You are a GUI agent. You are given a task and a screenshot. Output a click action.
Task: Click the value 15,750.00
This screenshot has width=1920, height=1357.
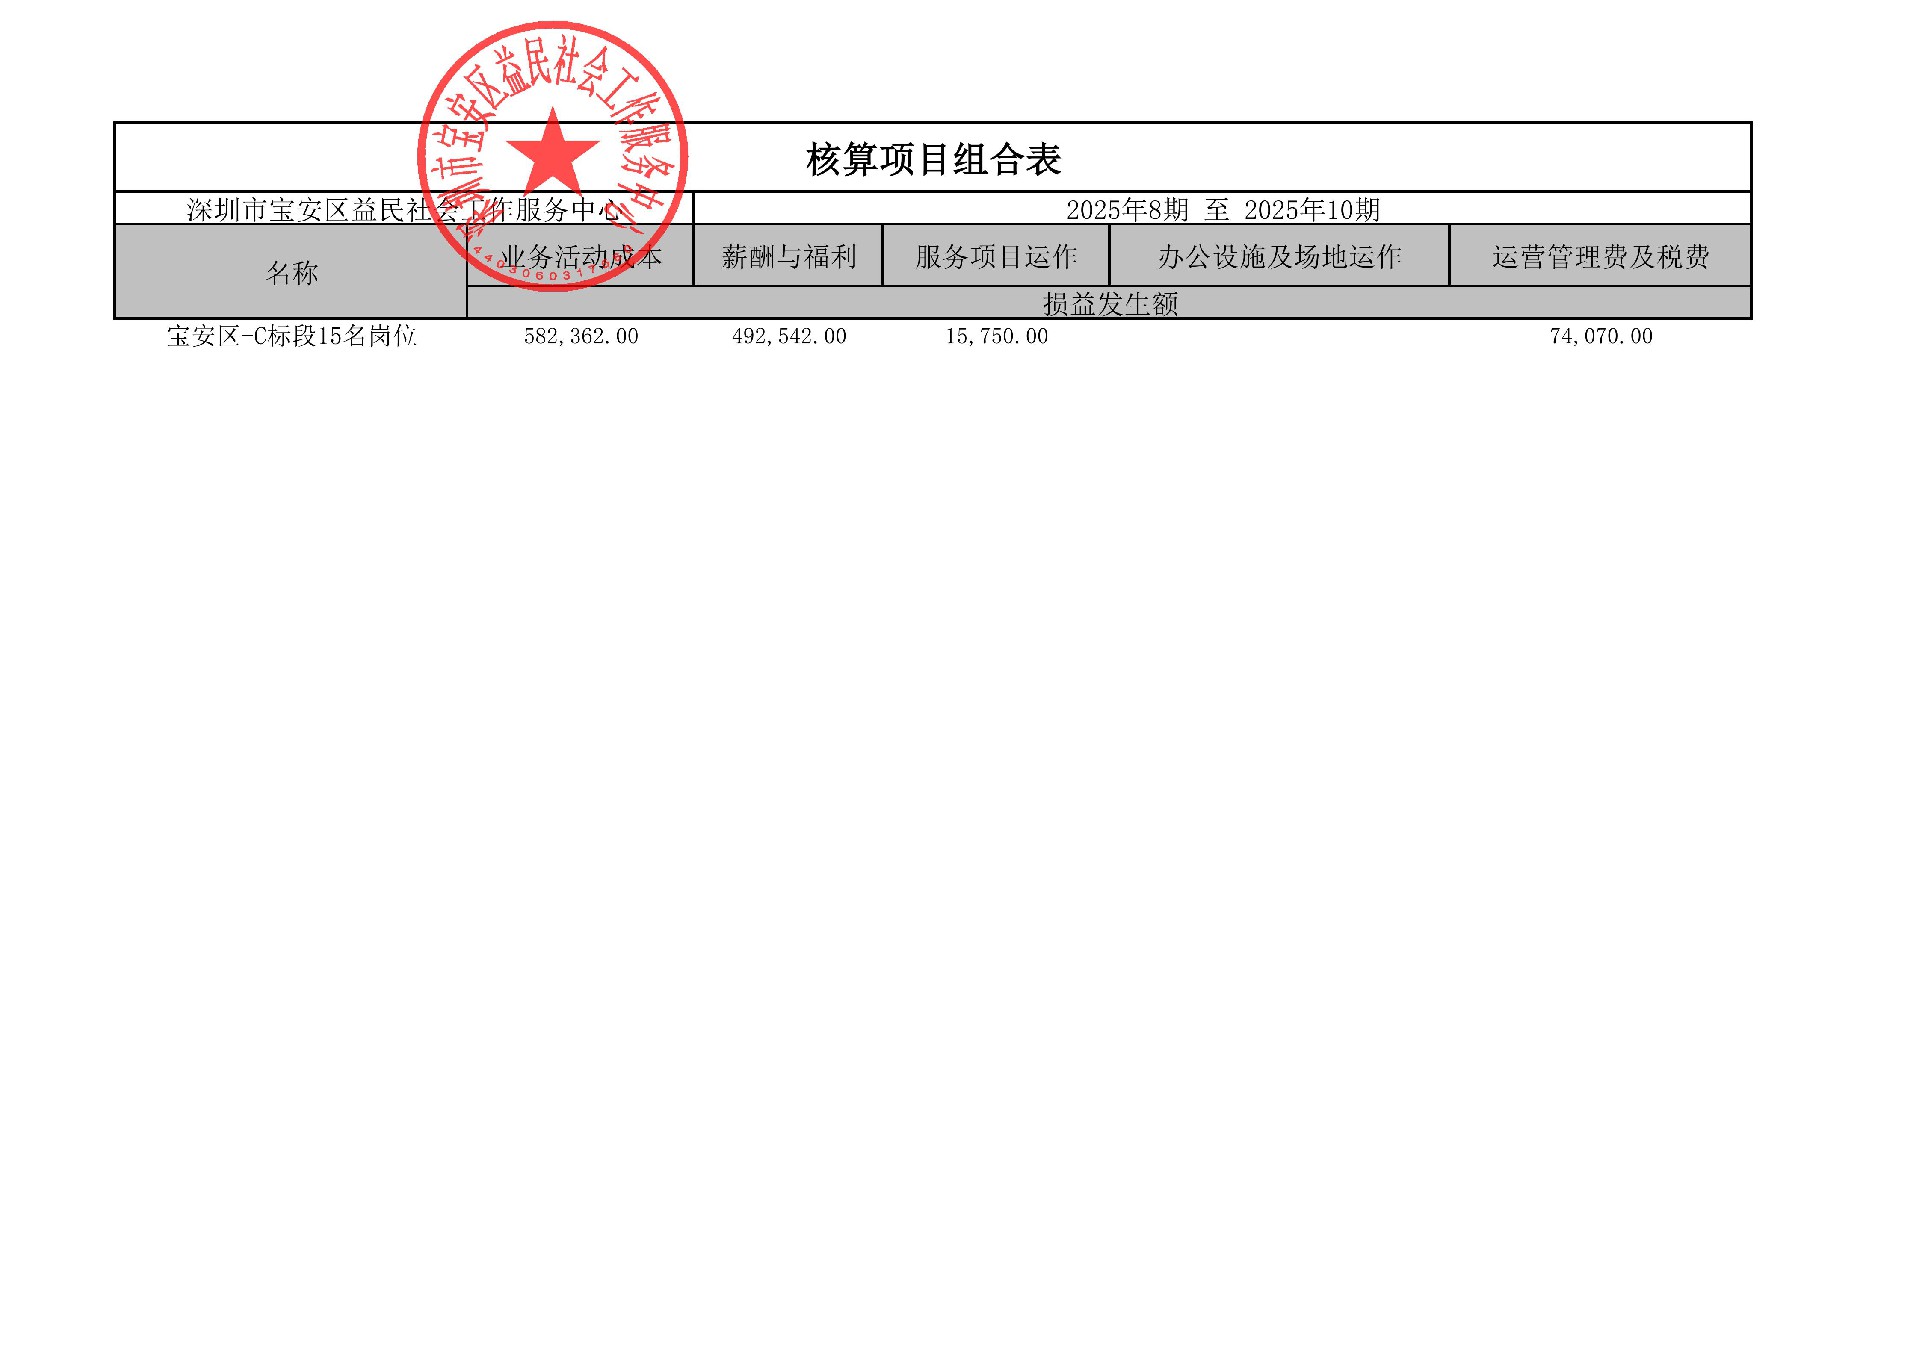[x=997, y=337]
